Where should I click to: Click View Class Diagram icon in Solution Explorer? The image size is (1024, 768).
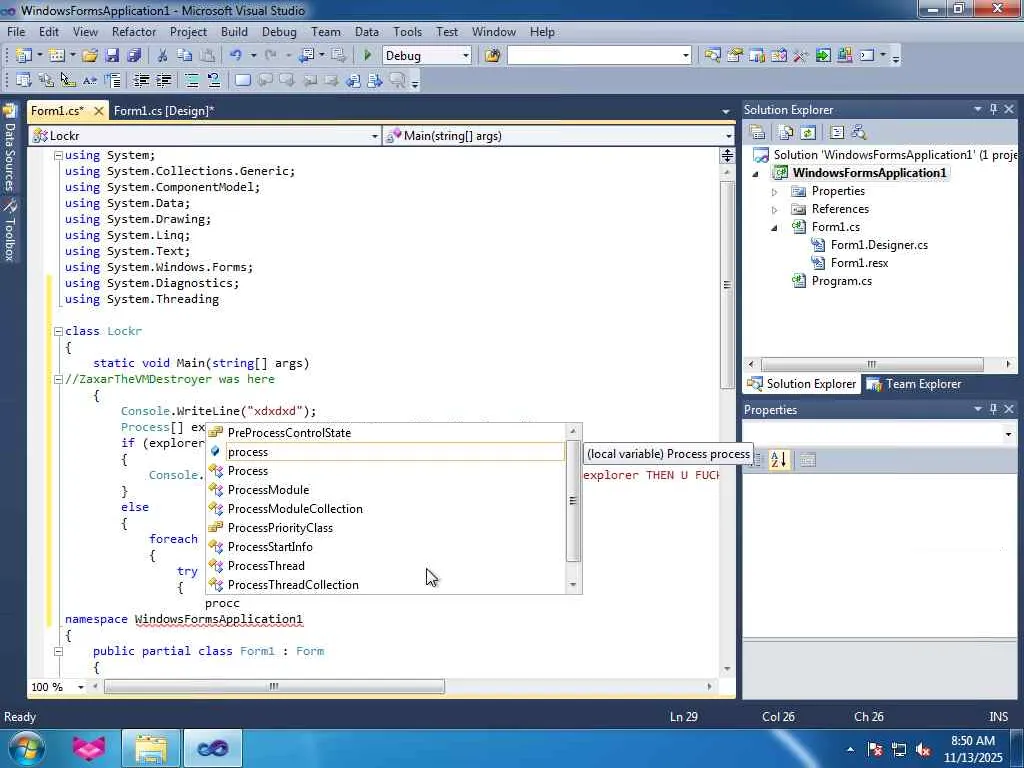859,133
